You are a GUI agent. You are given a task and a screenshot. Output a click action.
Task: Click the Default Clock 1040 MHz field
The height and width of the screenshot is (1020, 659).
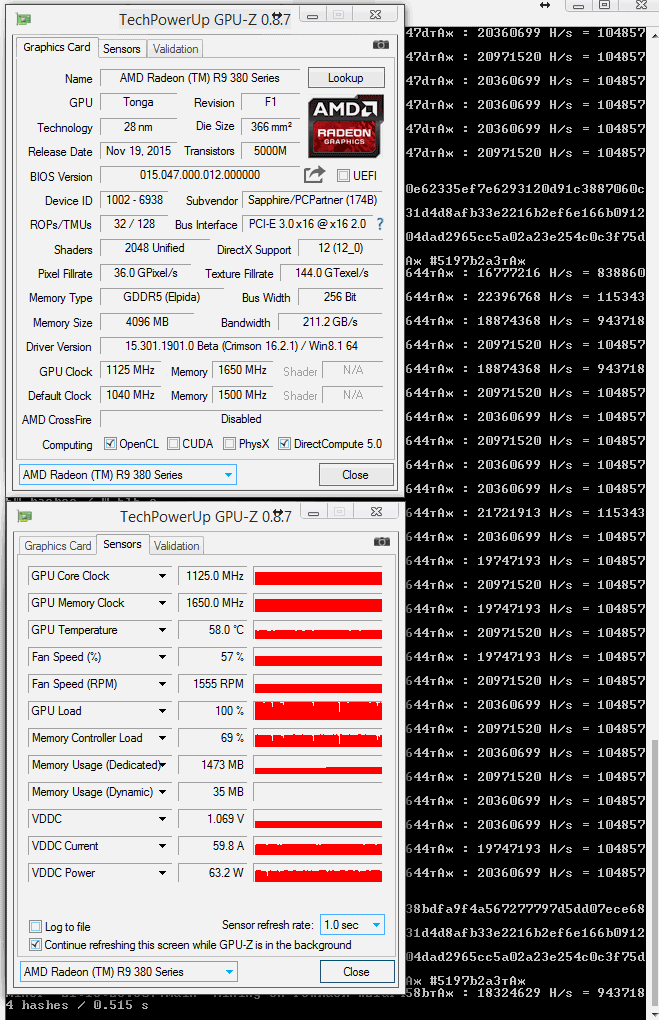tap(131, 395)
